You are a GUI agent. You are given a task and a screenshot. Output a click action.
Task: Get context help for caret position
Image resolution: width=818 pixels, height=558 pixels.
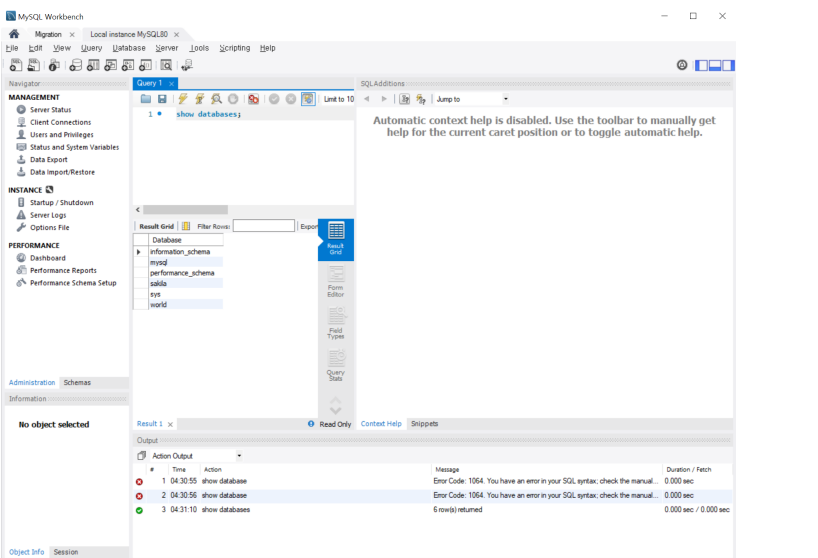click(404, 99)
